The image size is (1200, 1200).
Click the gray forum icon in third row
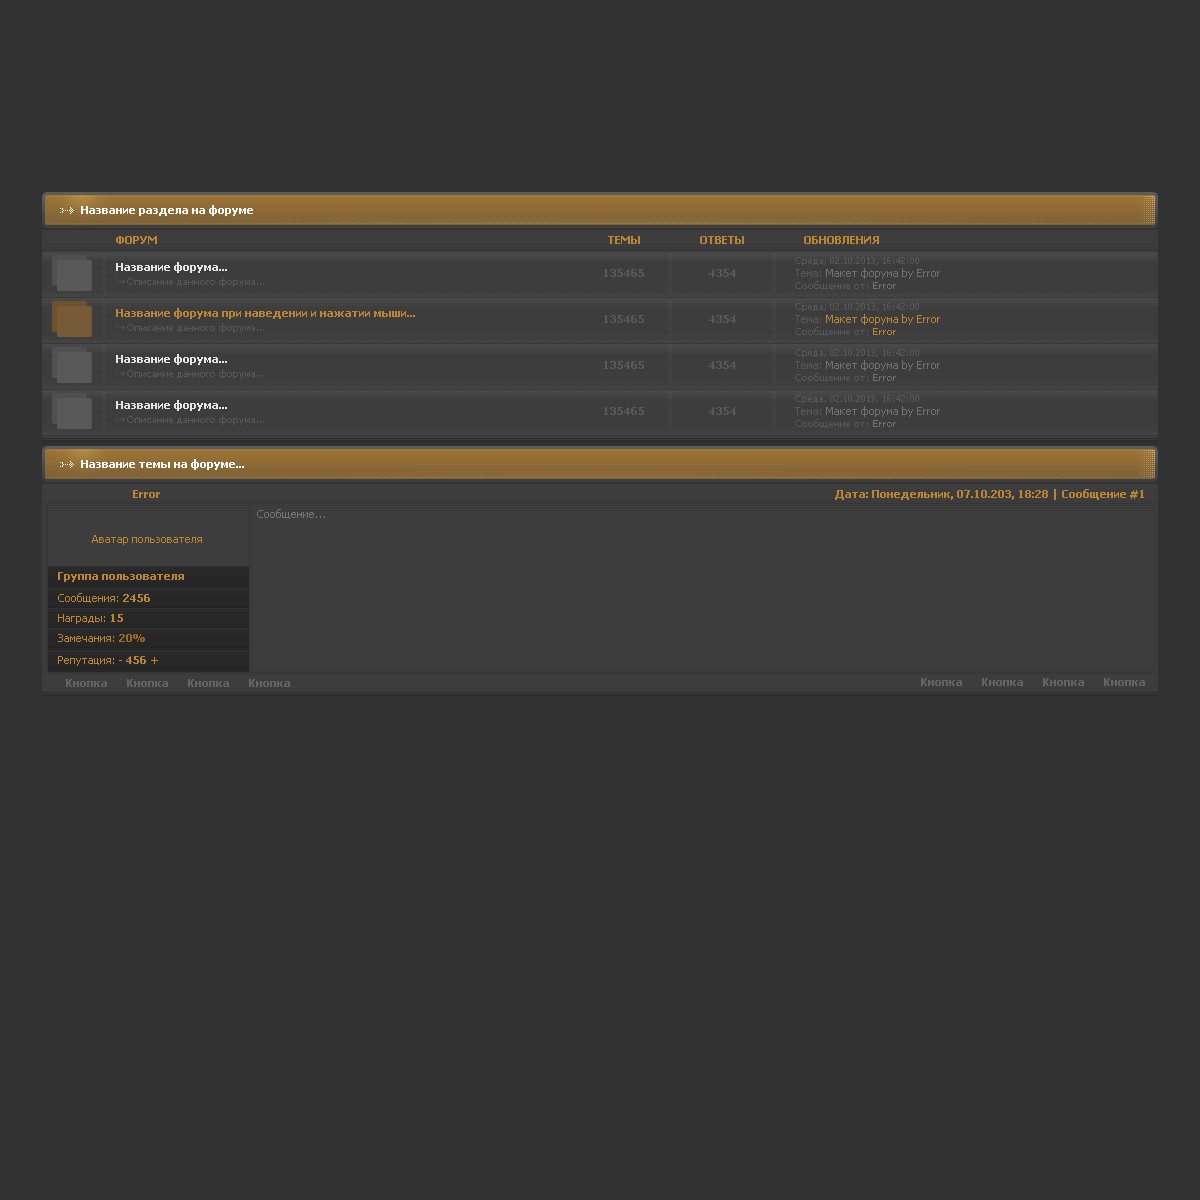(72, 365)
